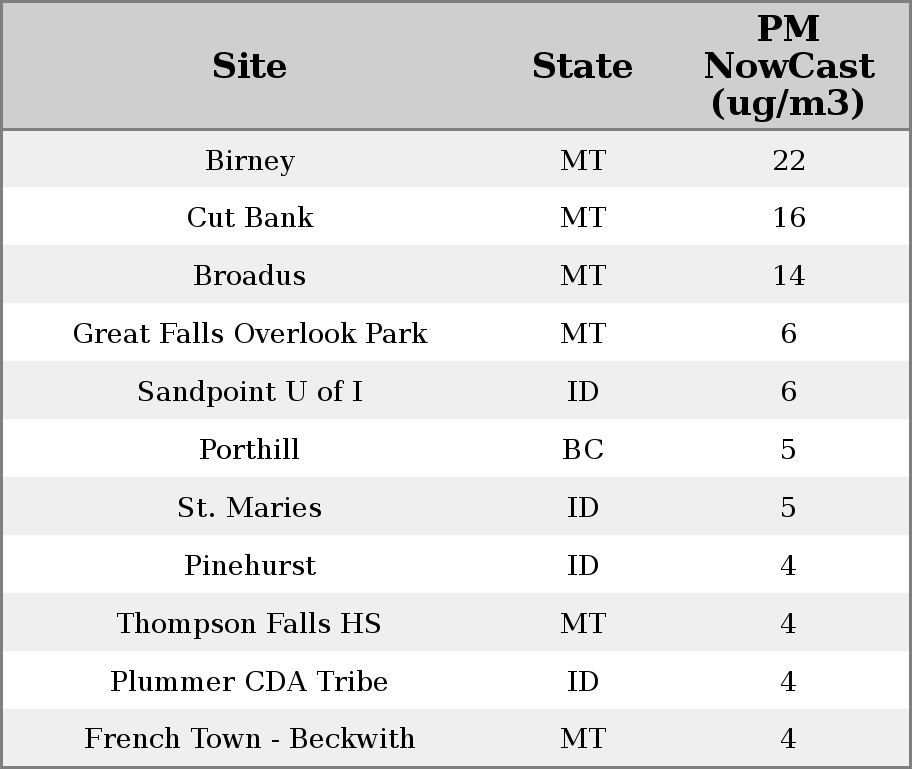The image size is (912, 769).
Task: Click the PM NowCast column header
Action: (x=788, y=66)
